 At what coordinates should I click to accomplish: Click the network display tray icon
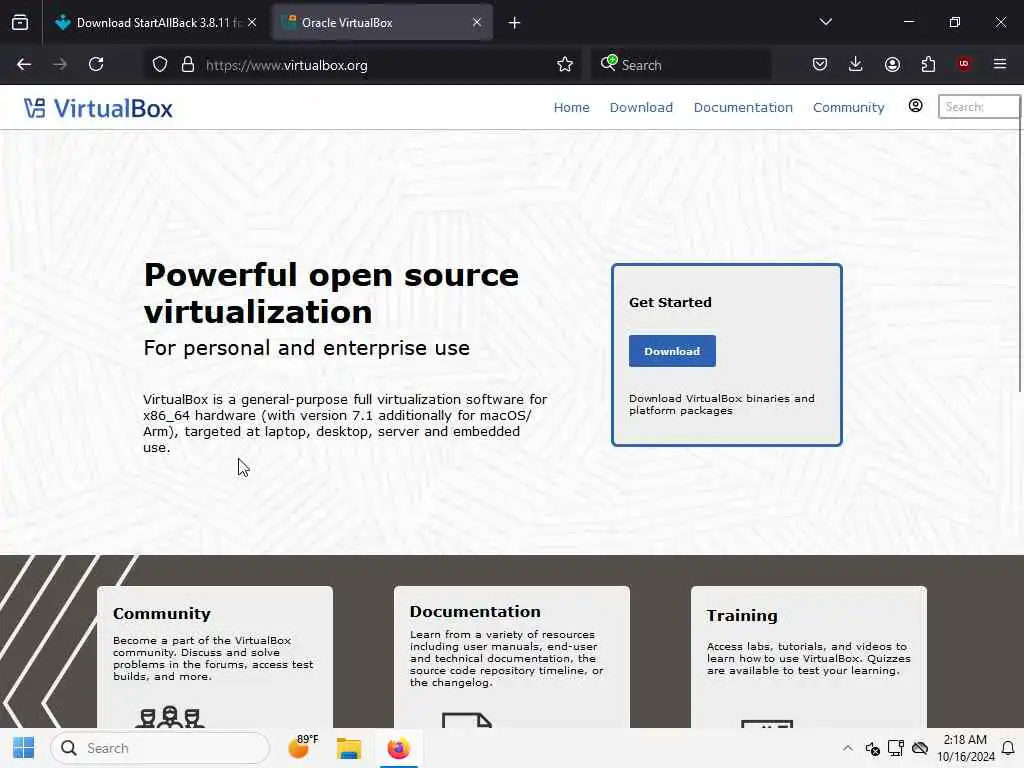(x=896, y=748)
